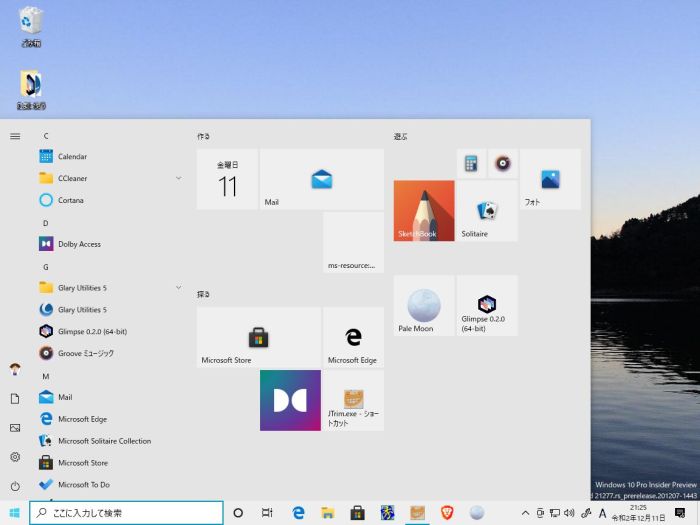Select Microsoft To Do in app list

[x=84, y=485]
